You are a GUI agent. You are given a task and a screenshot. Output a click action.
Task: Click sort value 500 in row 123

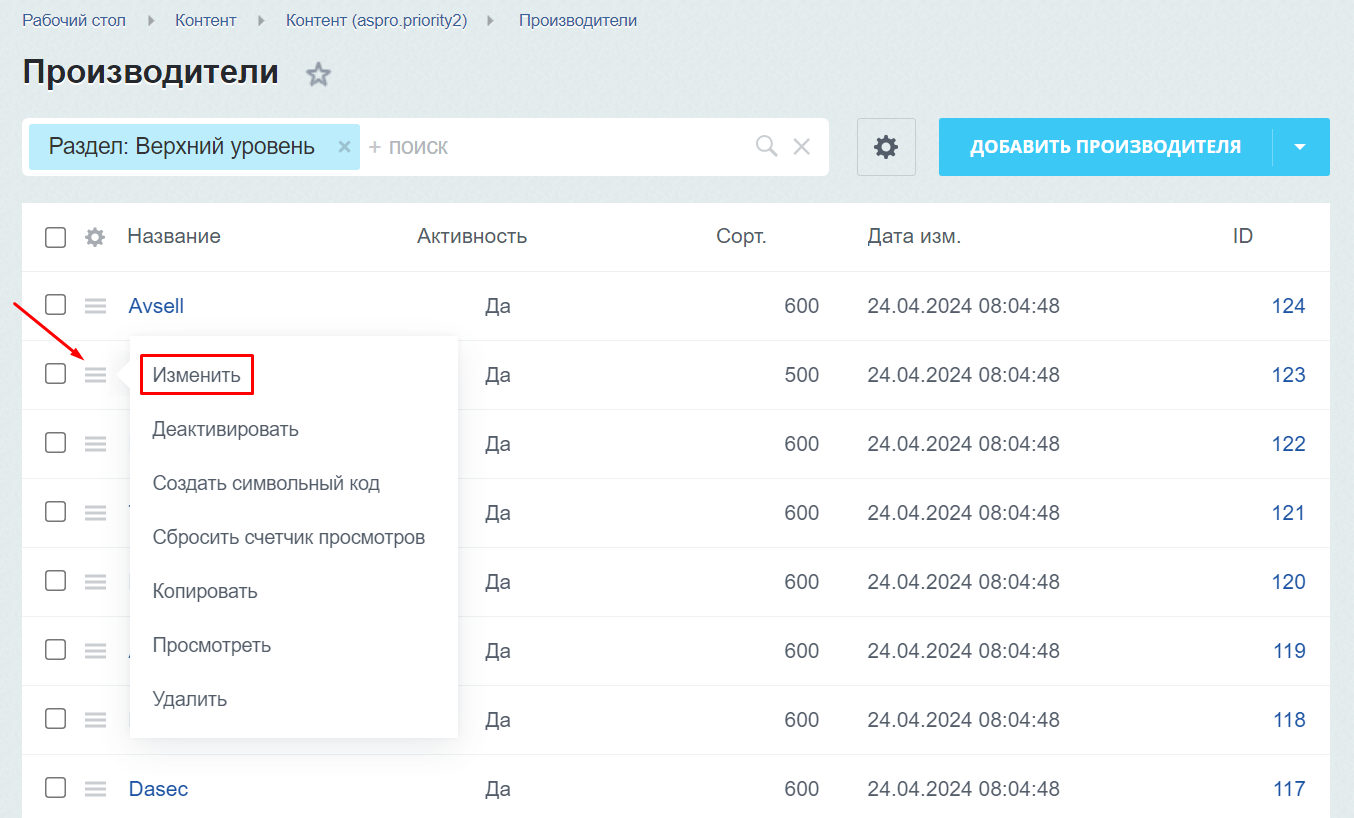tap(802, 375)
